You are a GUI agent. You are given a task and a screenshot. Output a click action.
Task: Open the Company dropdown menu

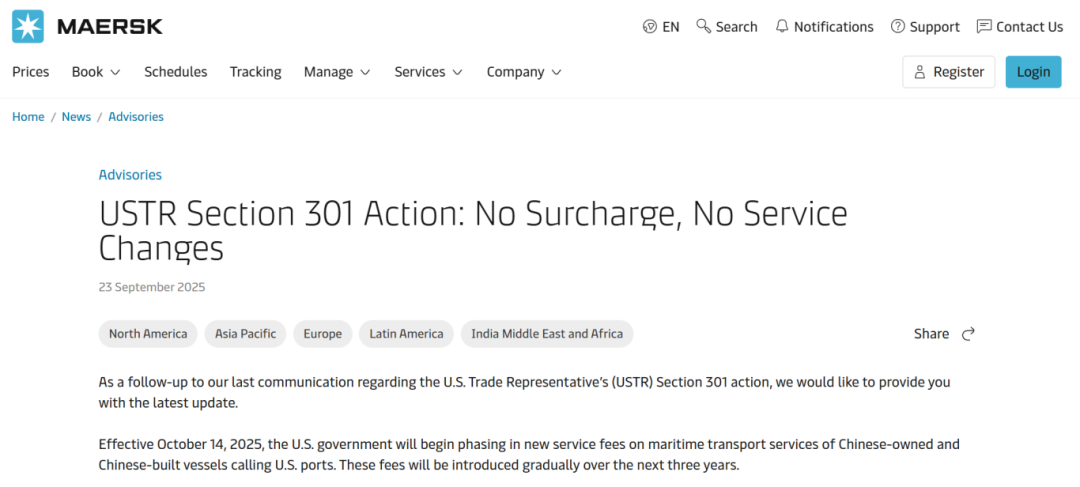point(524,72)
